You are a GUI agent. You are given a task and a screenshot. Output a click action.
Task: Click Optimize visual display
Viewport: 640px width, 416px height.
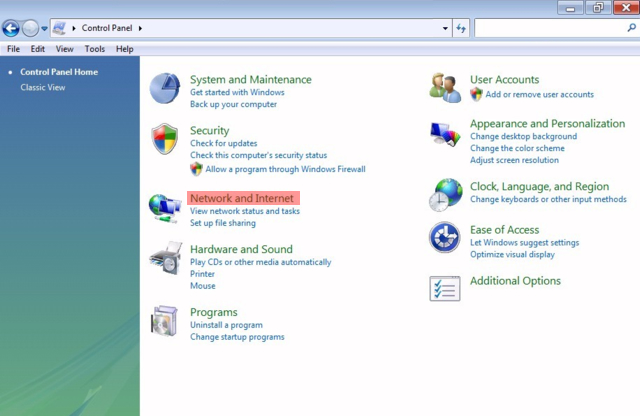tap(512, 254)
